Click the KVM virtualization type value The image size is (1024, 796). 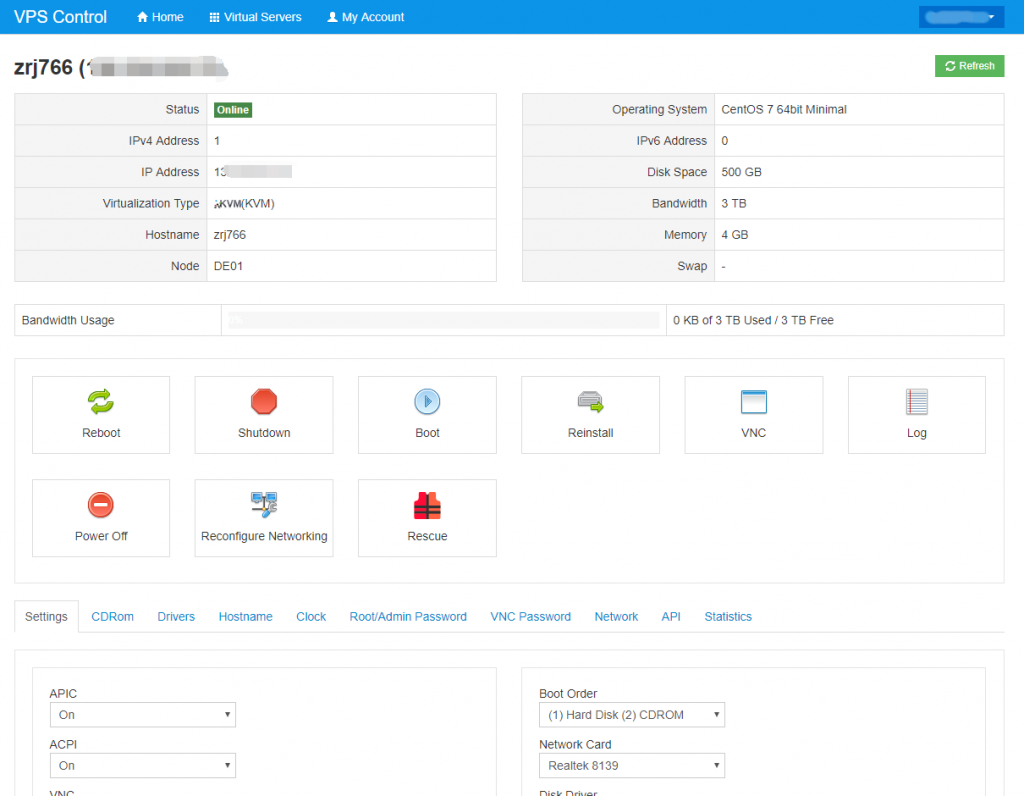tap(244, 203)
